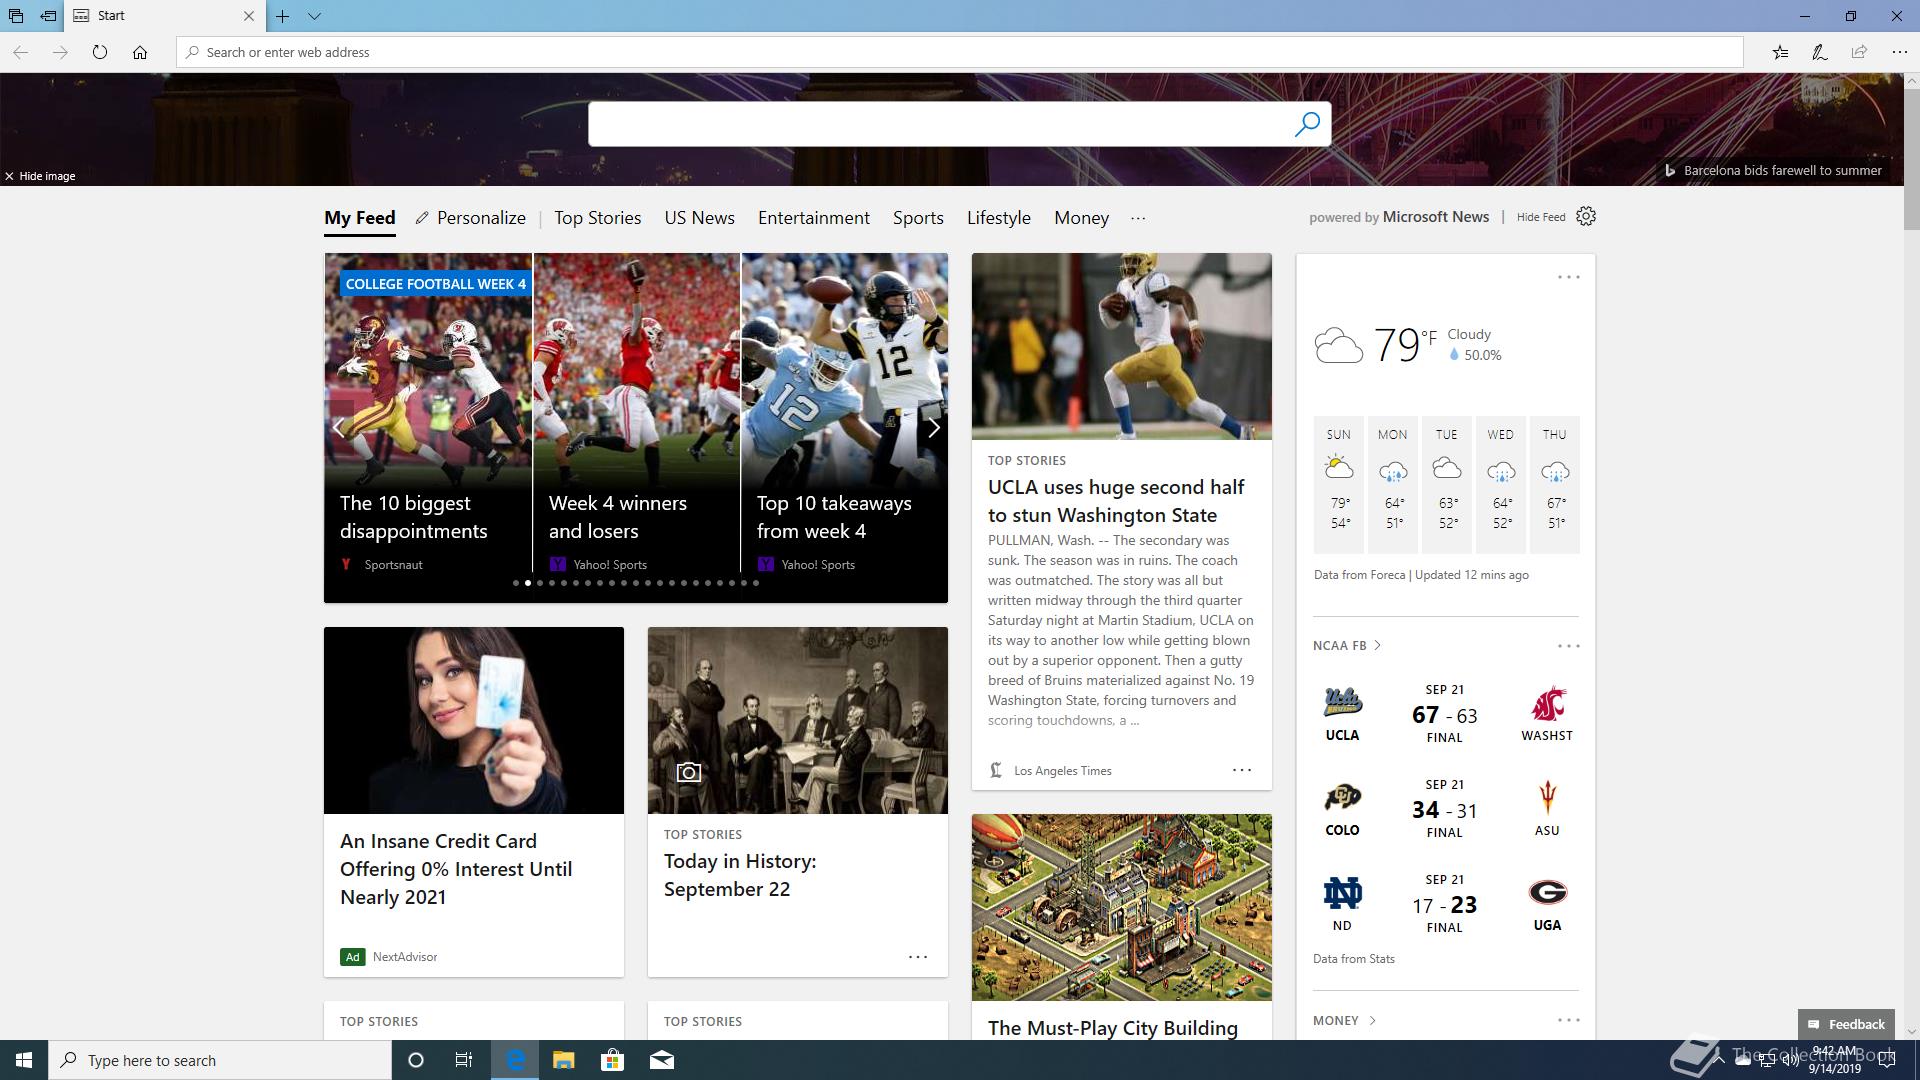Image resolution: width=1920 pixels, height=1080 pixels.
Task: Open Windows Start menu
Action: 24,1060
